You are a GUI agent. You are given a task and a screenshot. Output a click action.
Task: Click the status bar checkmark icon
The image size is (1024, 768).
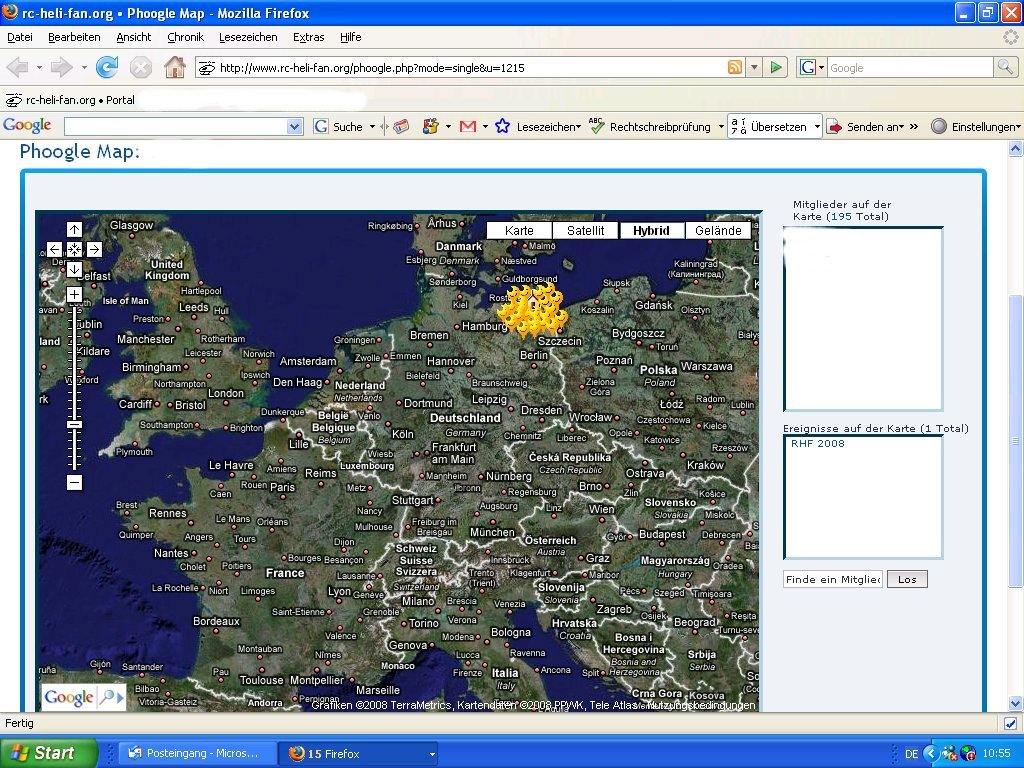coord(1010,724)
